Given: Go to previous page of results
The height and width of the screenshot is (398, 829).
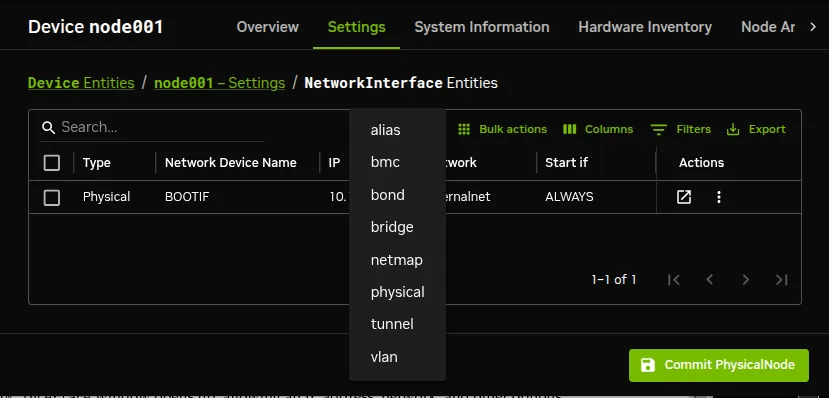Looking at the screenshot, I should 710,280.
